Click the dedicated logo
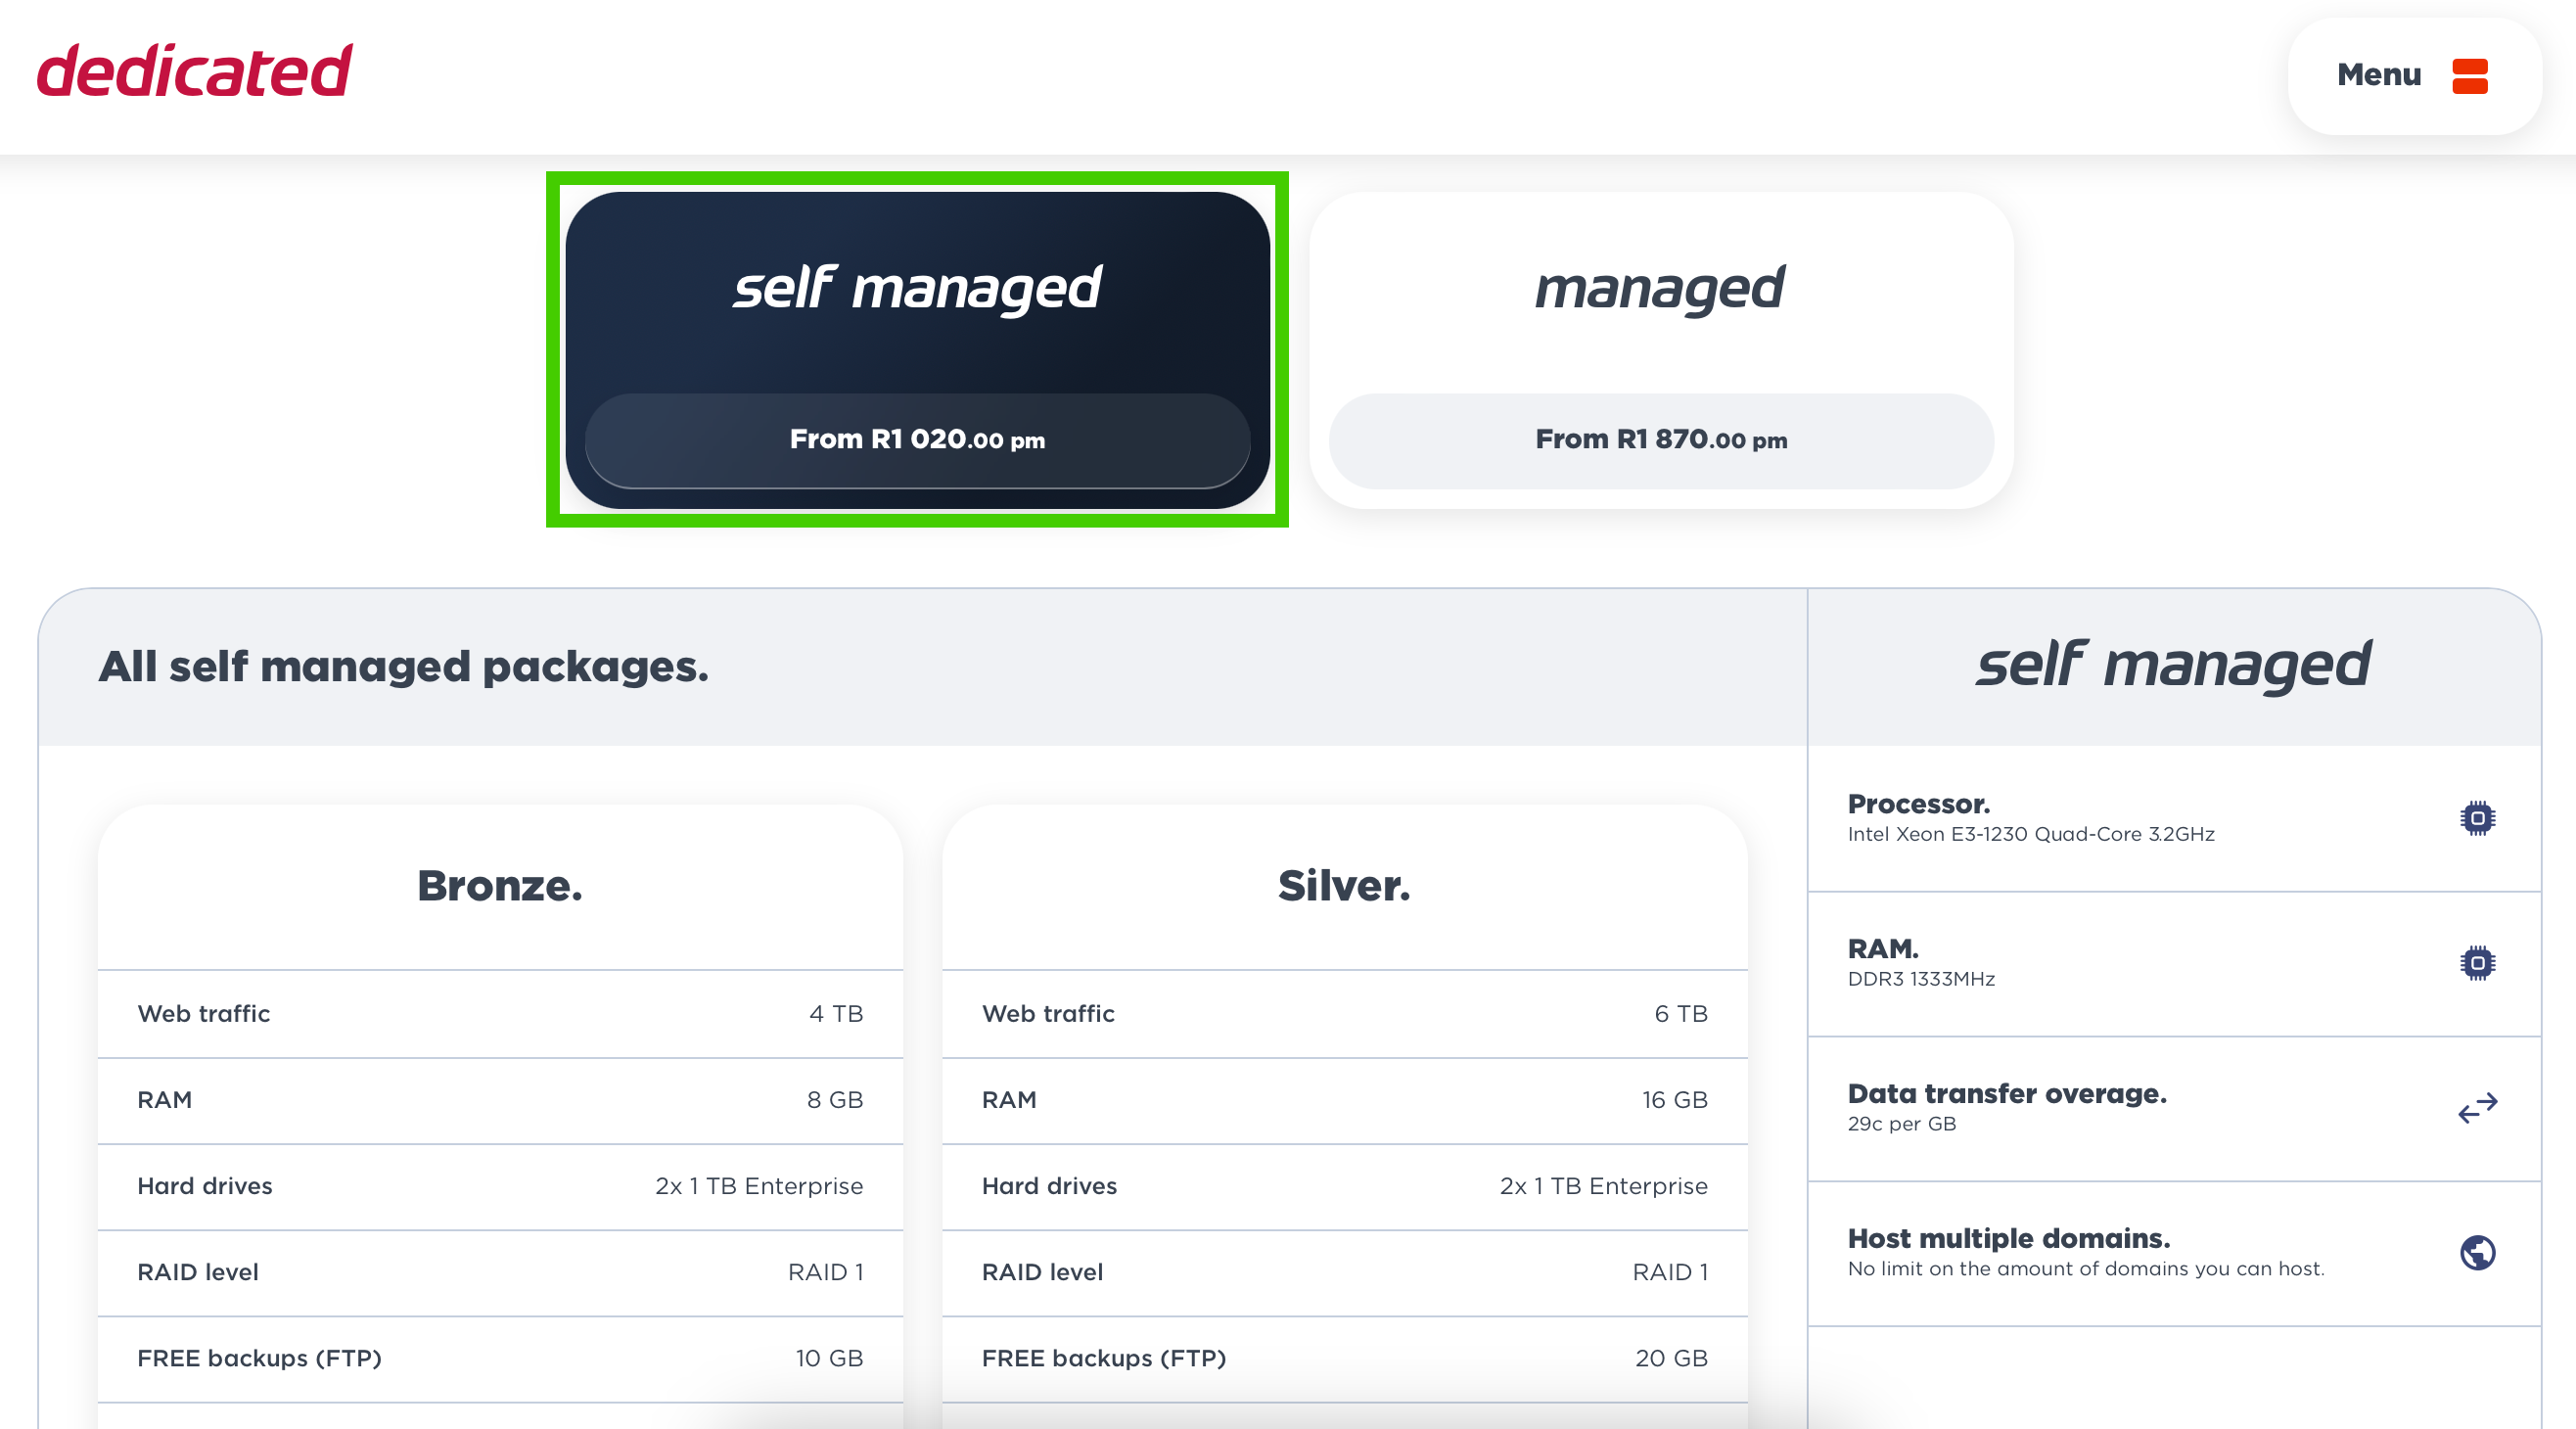The image size is (2576, 1429). pos(195,71)
